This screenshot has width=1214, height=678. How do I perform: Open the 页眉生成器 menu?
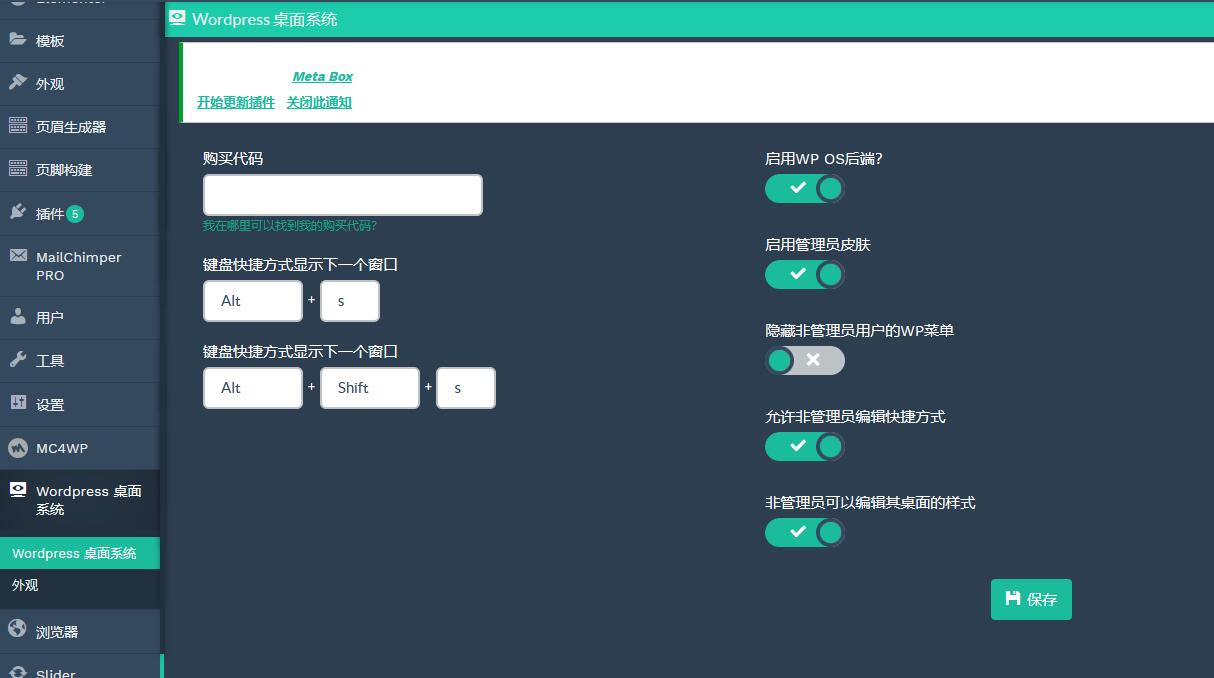click(x=80, y=127)
